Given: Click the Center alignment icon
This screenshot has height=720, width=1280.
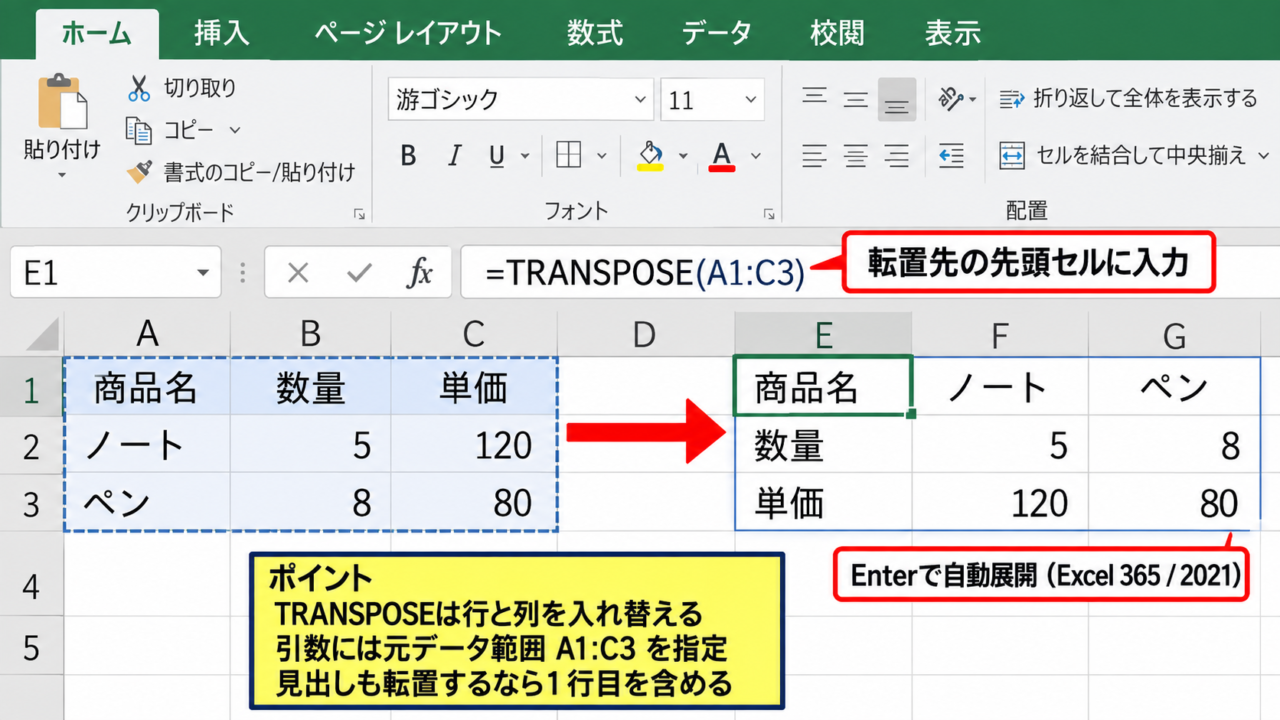Looking at the screenshot, I should [855, 156].
